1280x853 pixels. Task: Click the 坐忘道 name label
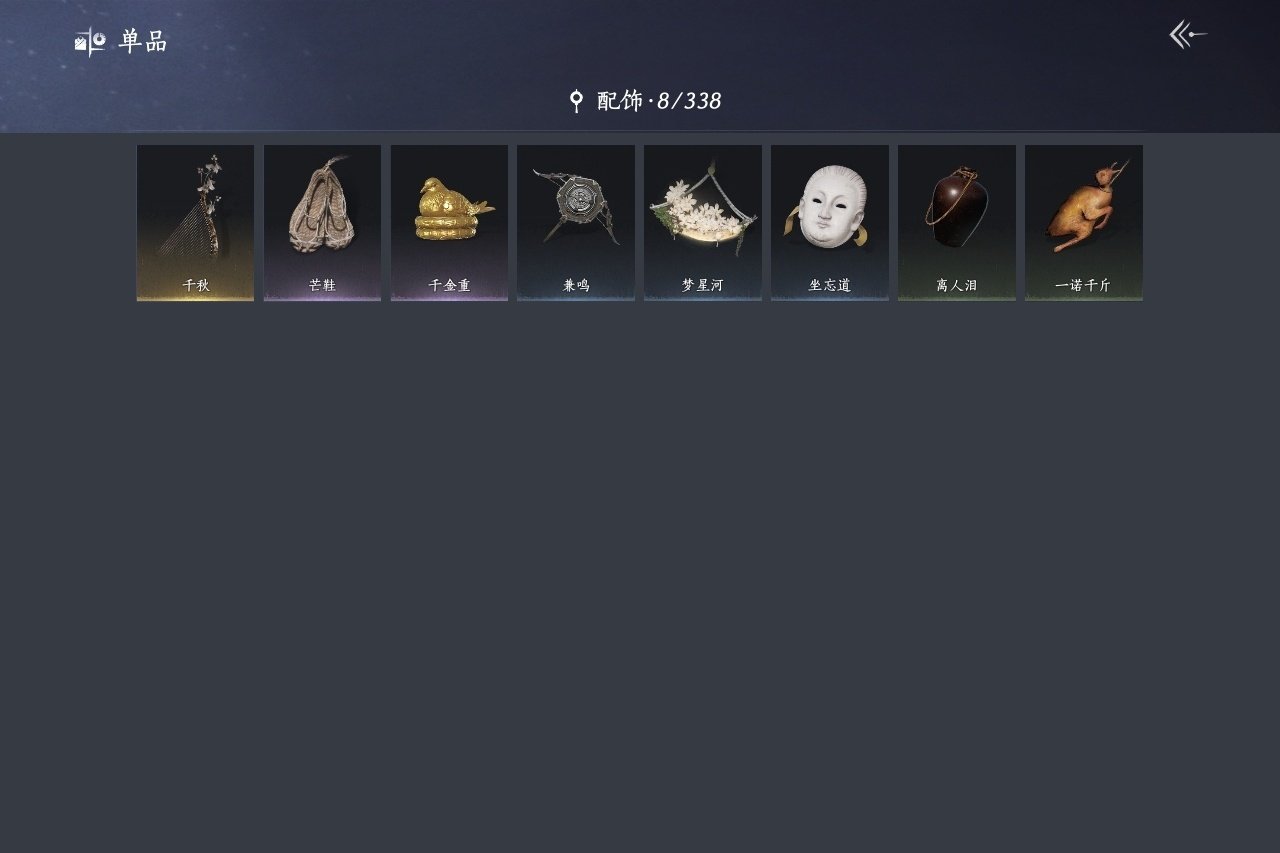(x=830, y=285)
